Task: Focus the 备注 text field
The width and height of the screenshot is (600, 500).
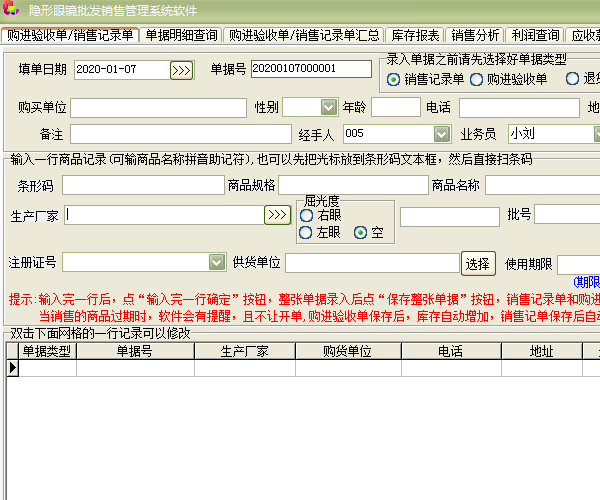Action: click(x=181, y=134)
